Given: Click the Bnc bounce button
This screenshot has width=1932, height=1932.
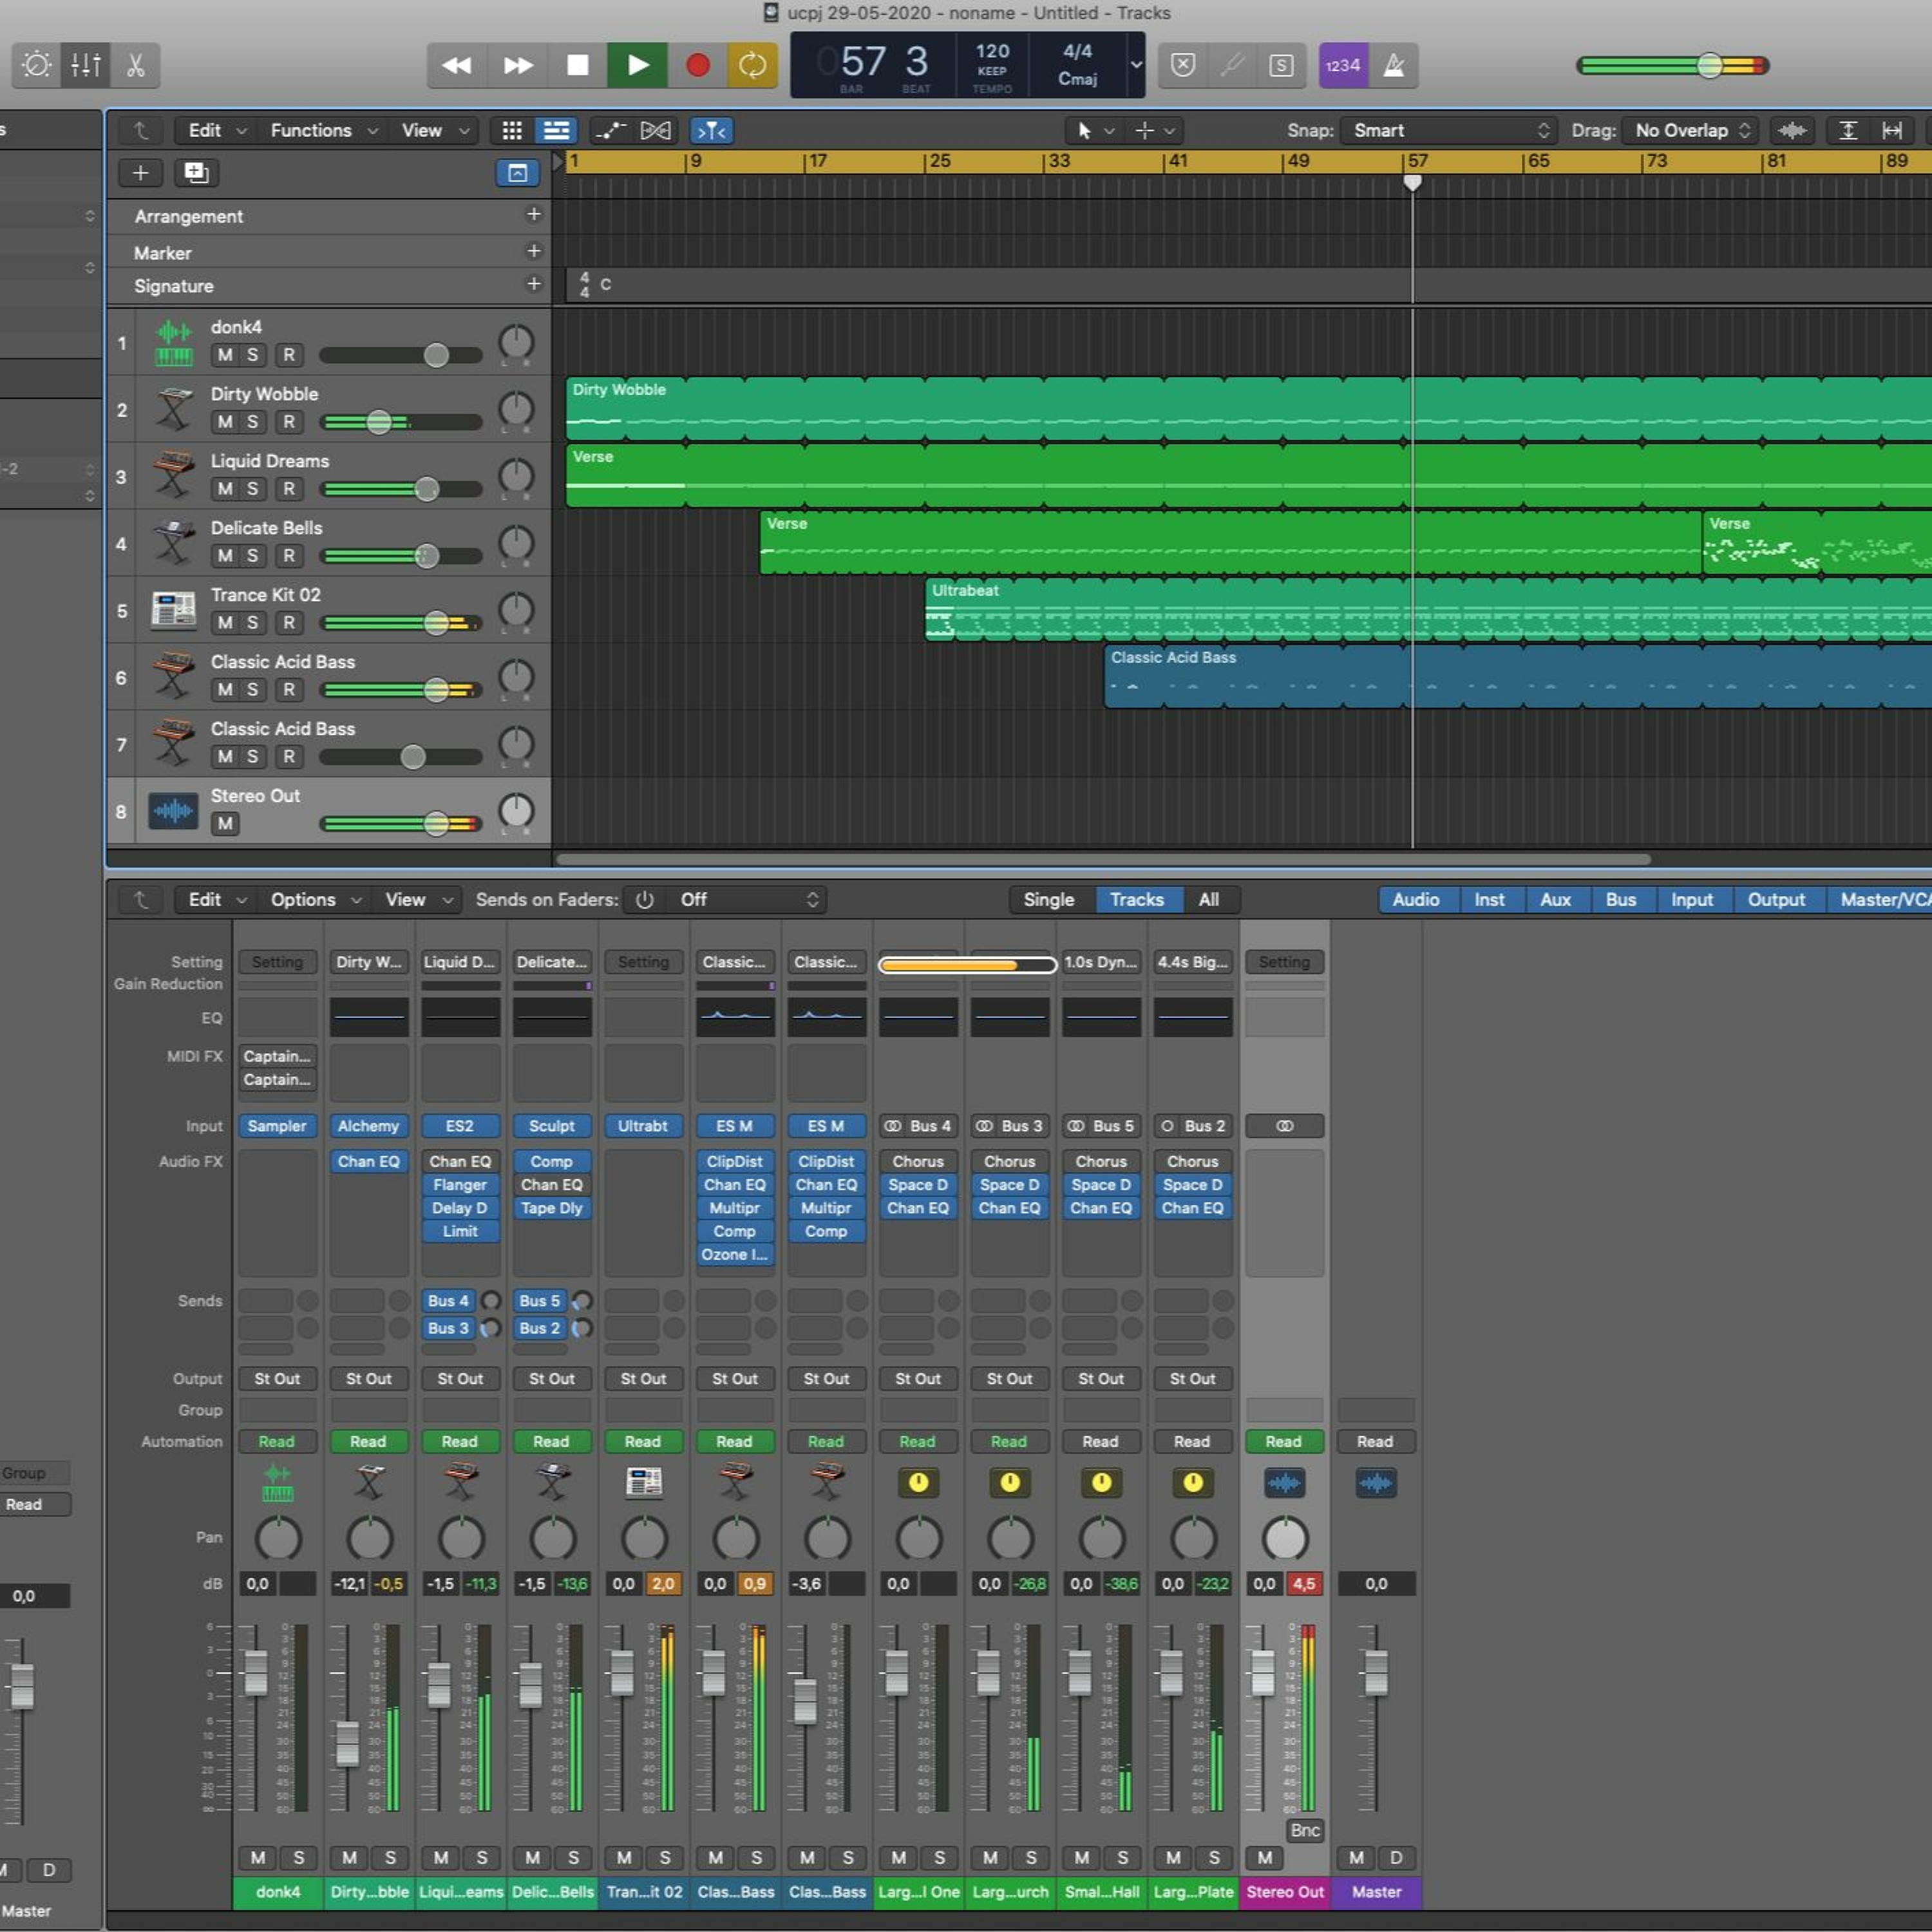Looking at the screenshot, I should pos(1304,1831).
